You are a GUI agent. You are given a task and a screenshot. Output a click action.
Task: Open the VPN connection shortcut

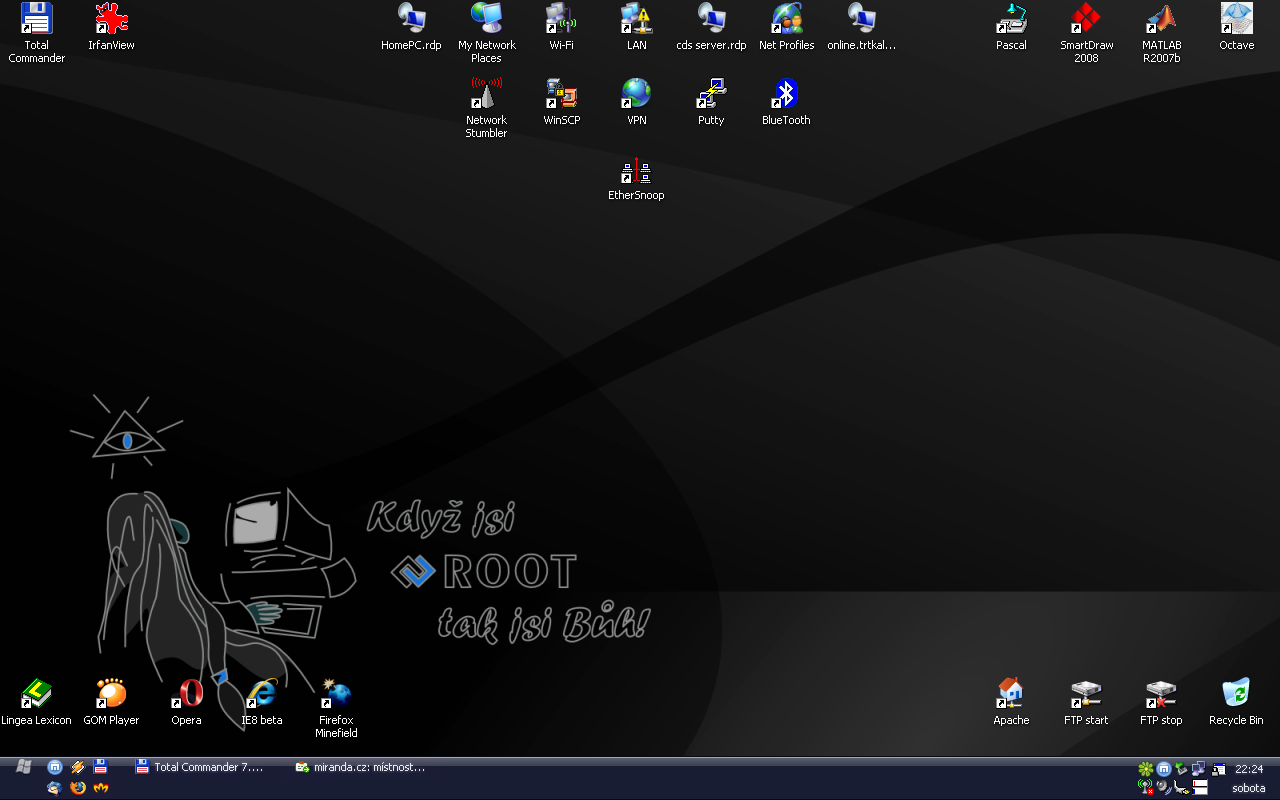(636, 102)
